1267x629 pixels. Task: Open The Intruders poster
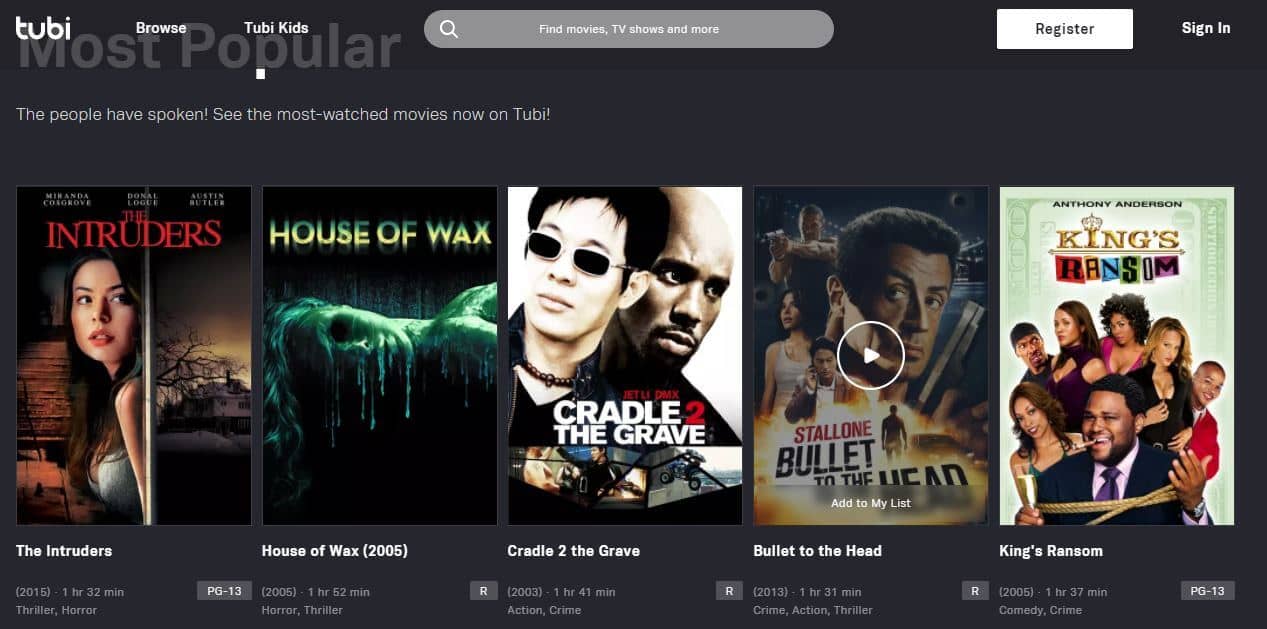[134, 355]
